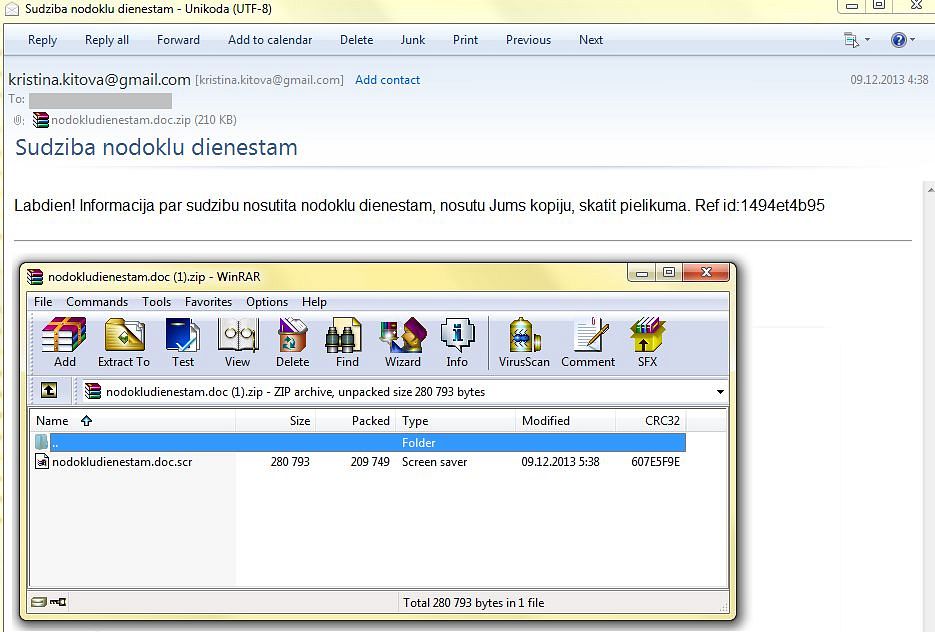Select the nodokludienestam.doc.scr file name
Image resolution: width=935 pixels, height=632 pixels.
(x=122, y=462)
